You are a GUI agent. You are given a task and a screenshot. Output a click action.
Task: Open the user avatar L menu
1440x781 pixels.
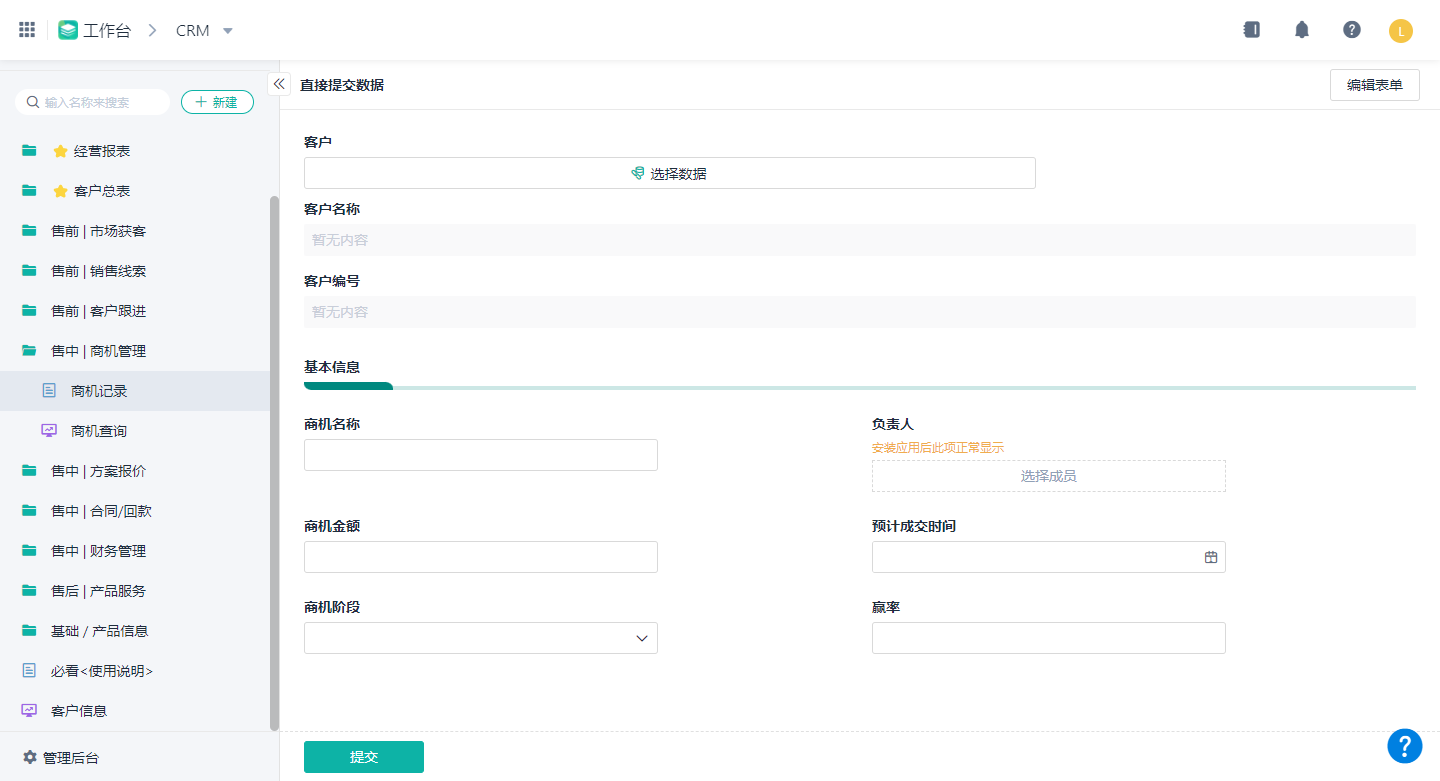pos(1401,31)
